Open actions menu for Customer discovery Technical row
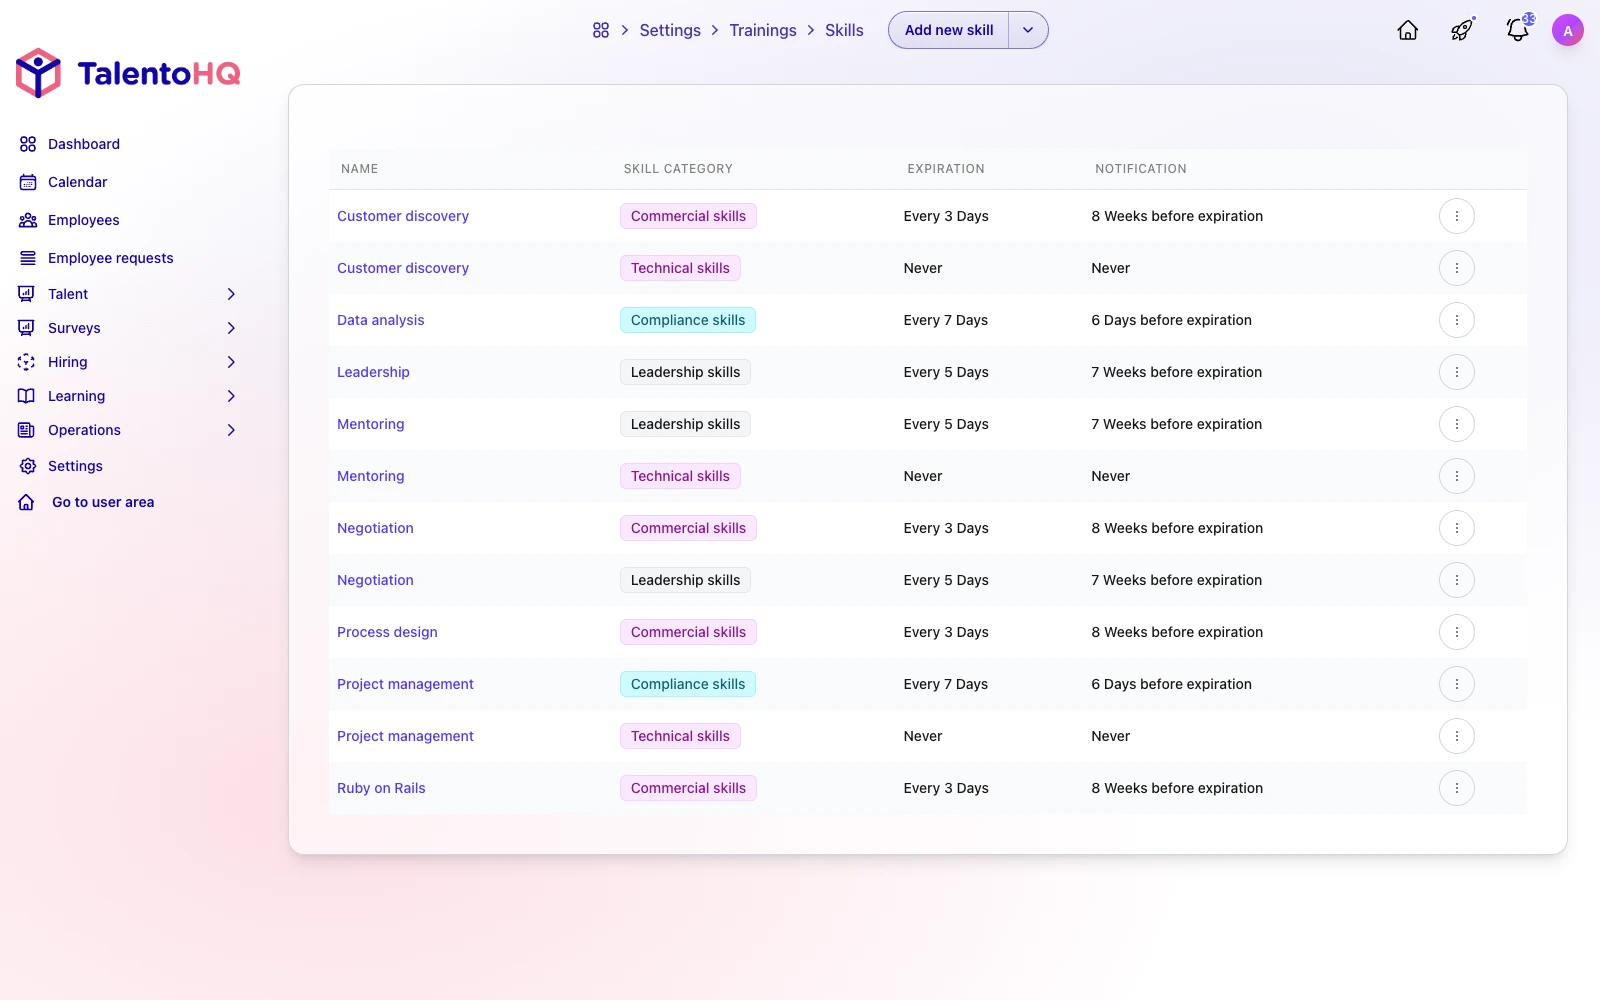The image size is (1600, 1000). point(1457,268)
